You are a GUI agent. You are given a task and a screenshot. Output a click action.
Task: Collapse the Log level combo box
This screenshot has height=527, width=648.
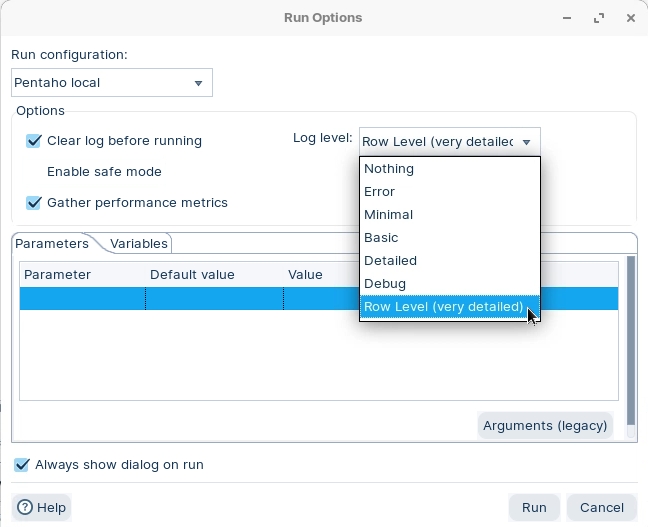tap(526, 142)
